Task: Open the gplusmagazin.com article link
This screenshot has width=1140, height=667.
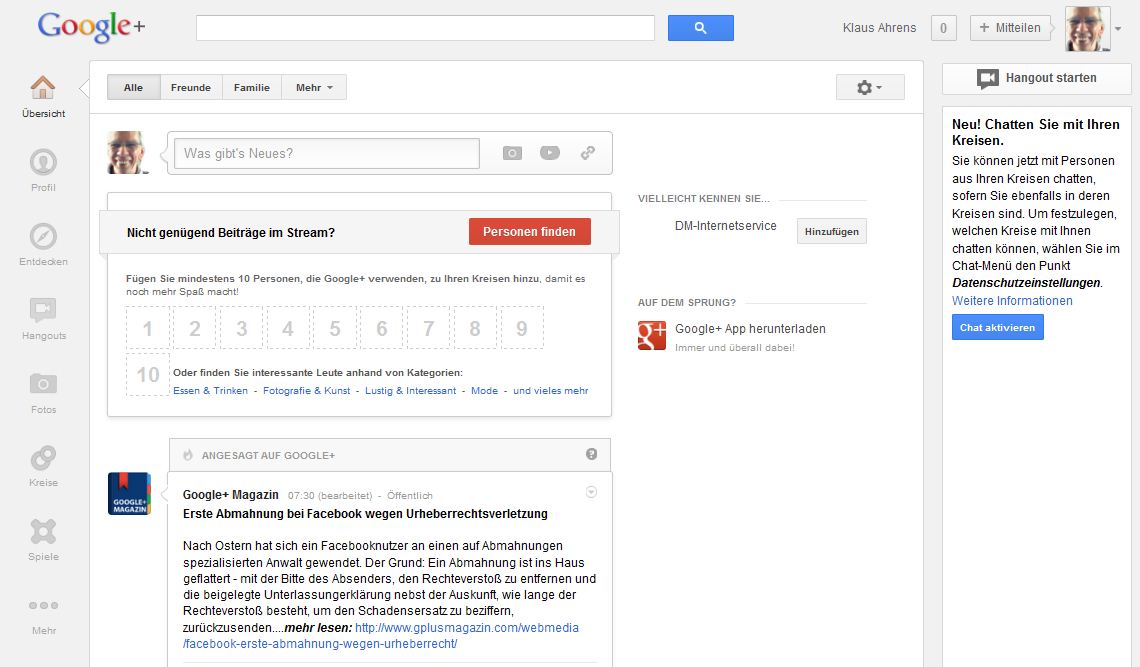Action: pyautogui.click(x=381, y=636)
